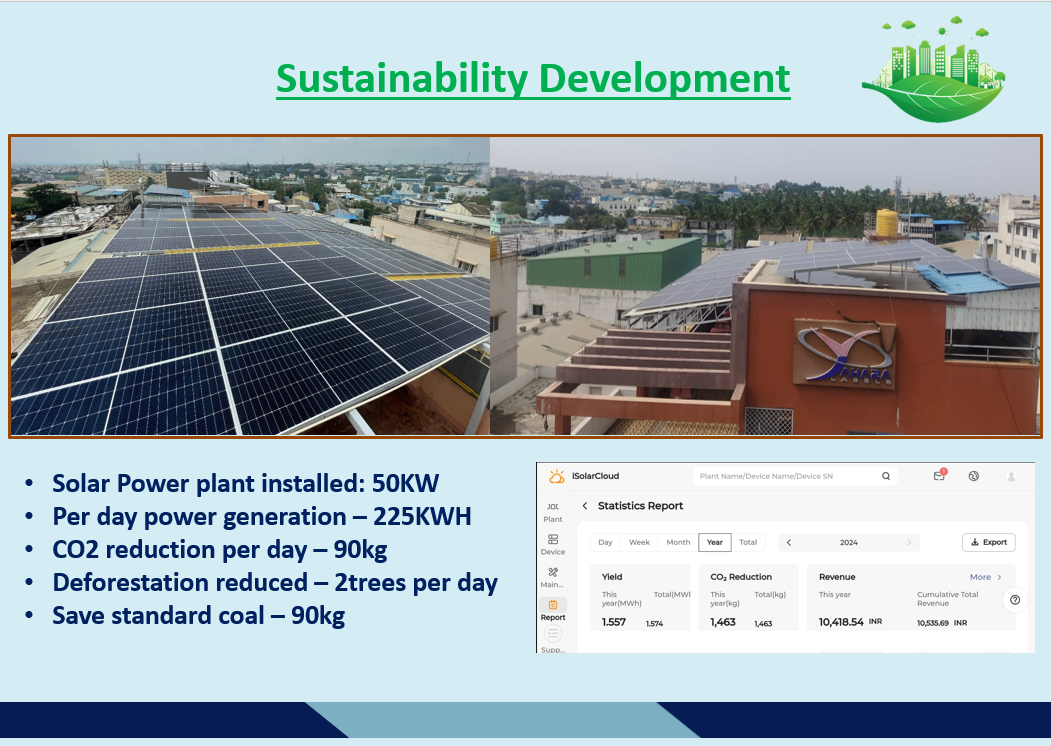Click the Export button

point(989,542)
